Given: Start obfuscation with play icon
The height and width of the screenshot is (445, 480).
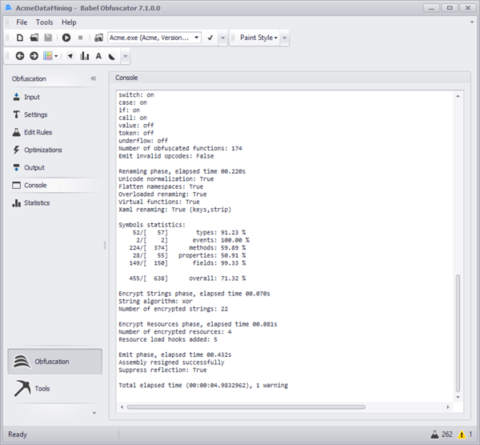Looking at the screenshot, I should [x=66, y=38].
